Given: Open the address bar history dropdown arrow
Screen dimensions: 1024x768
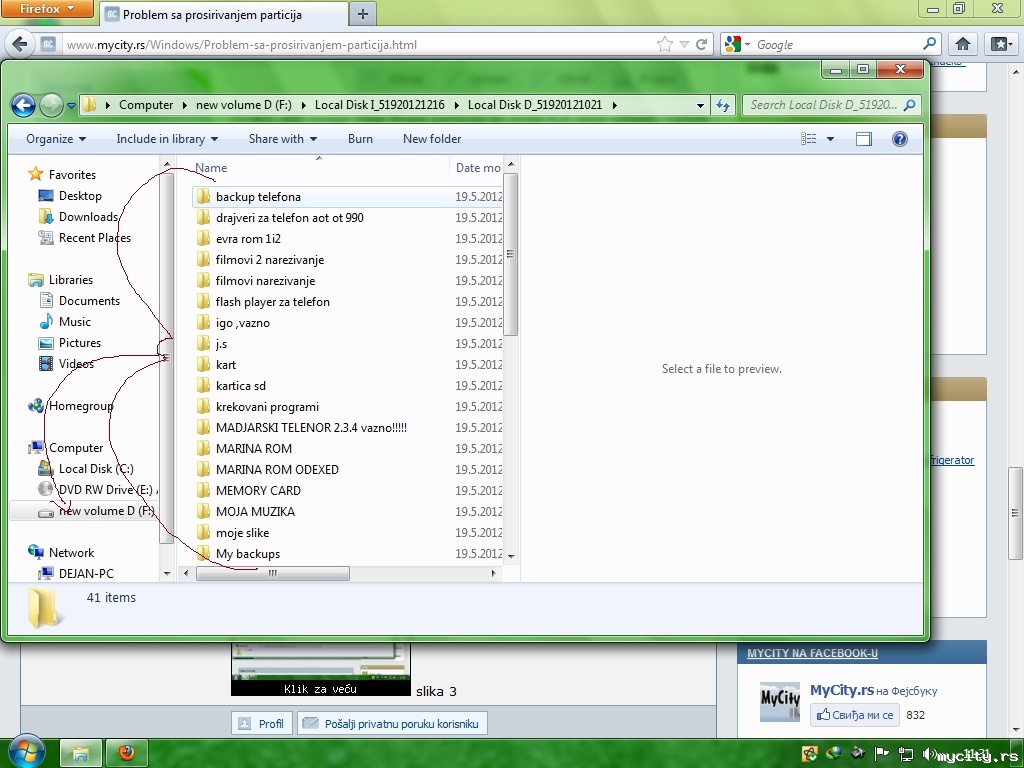Looking at the screenshot, I should click(700, 105).
